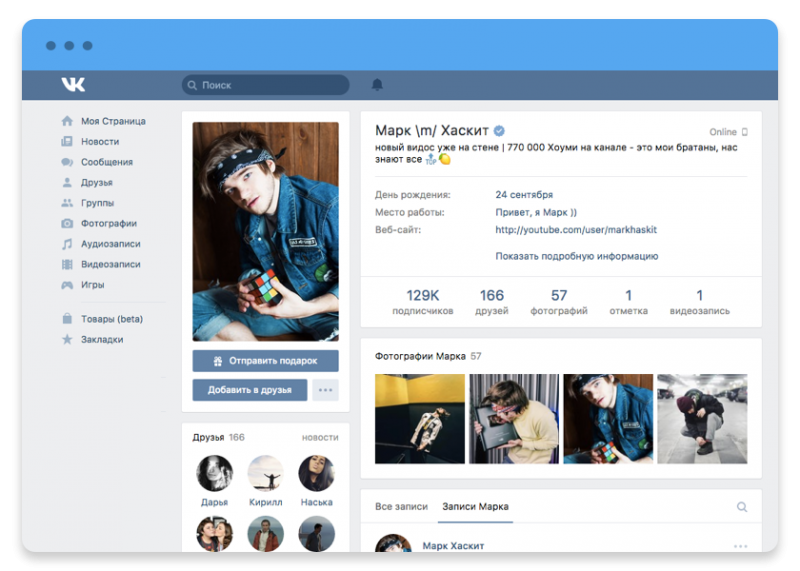Click search icon in wall posts tabs

pos(742,507)
